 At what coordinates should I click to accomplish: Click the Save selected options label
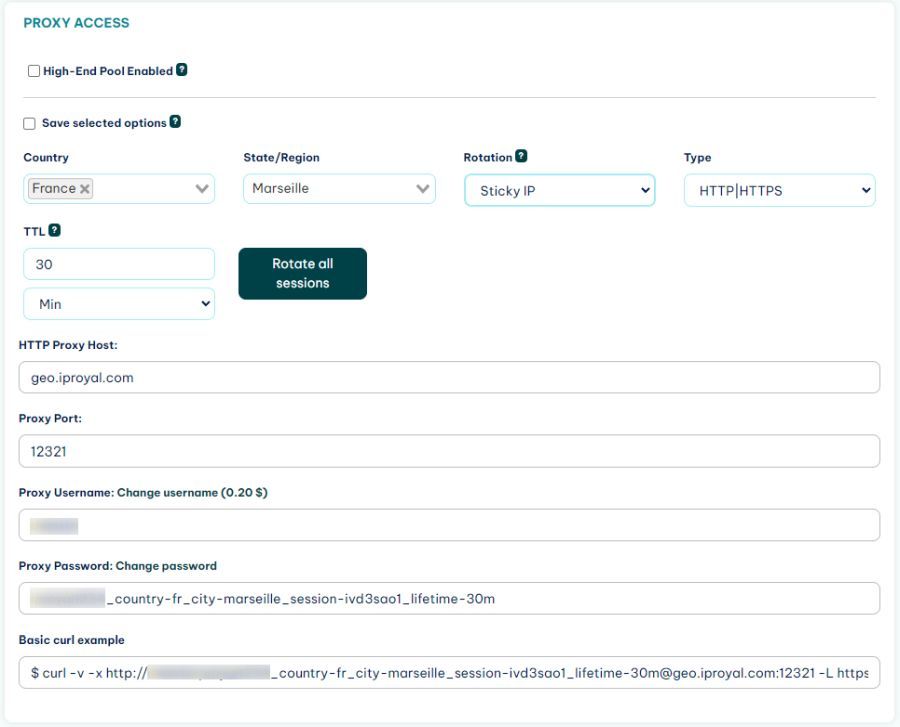pyautogui.click(x=104, y=123)
